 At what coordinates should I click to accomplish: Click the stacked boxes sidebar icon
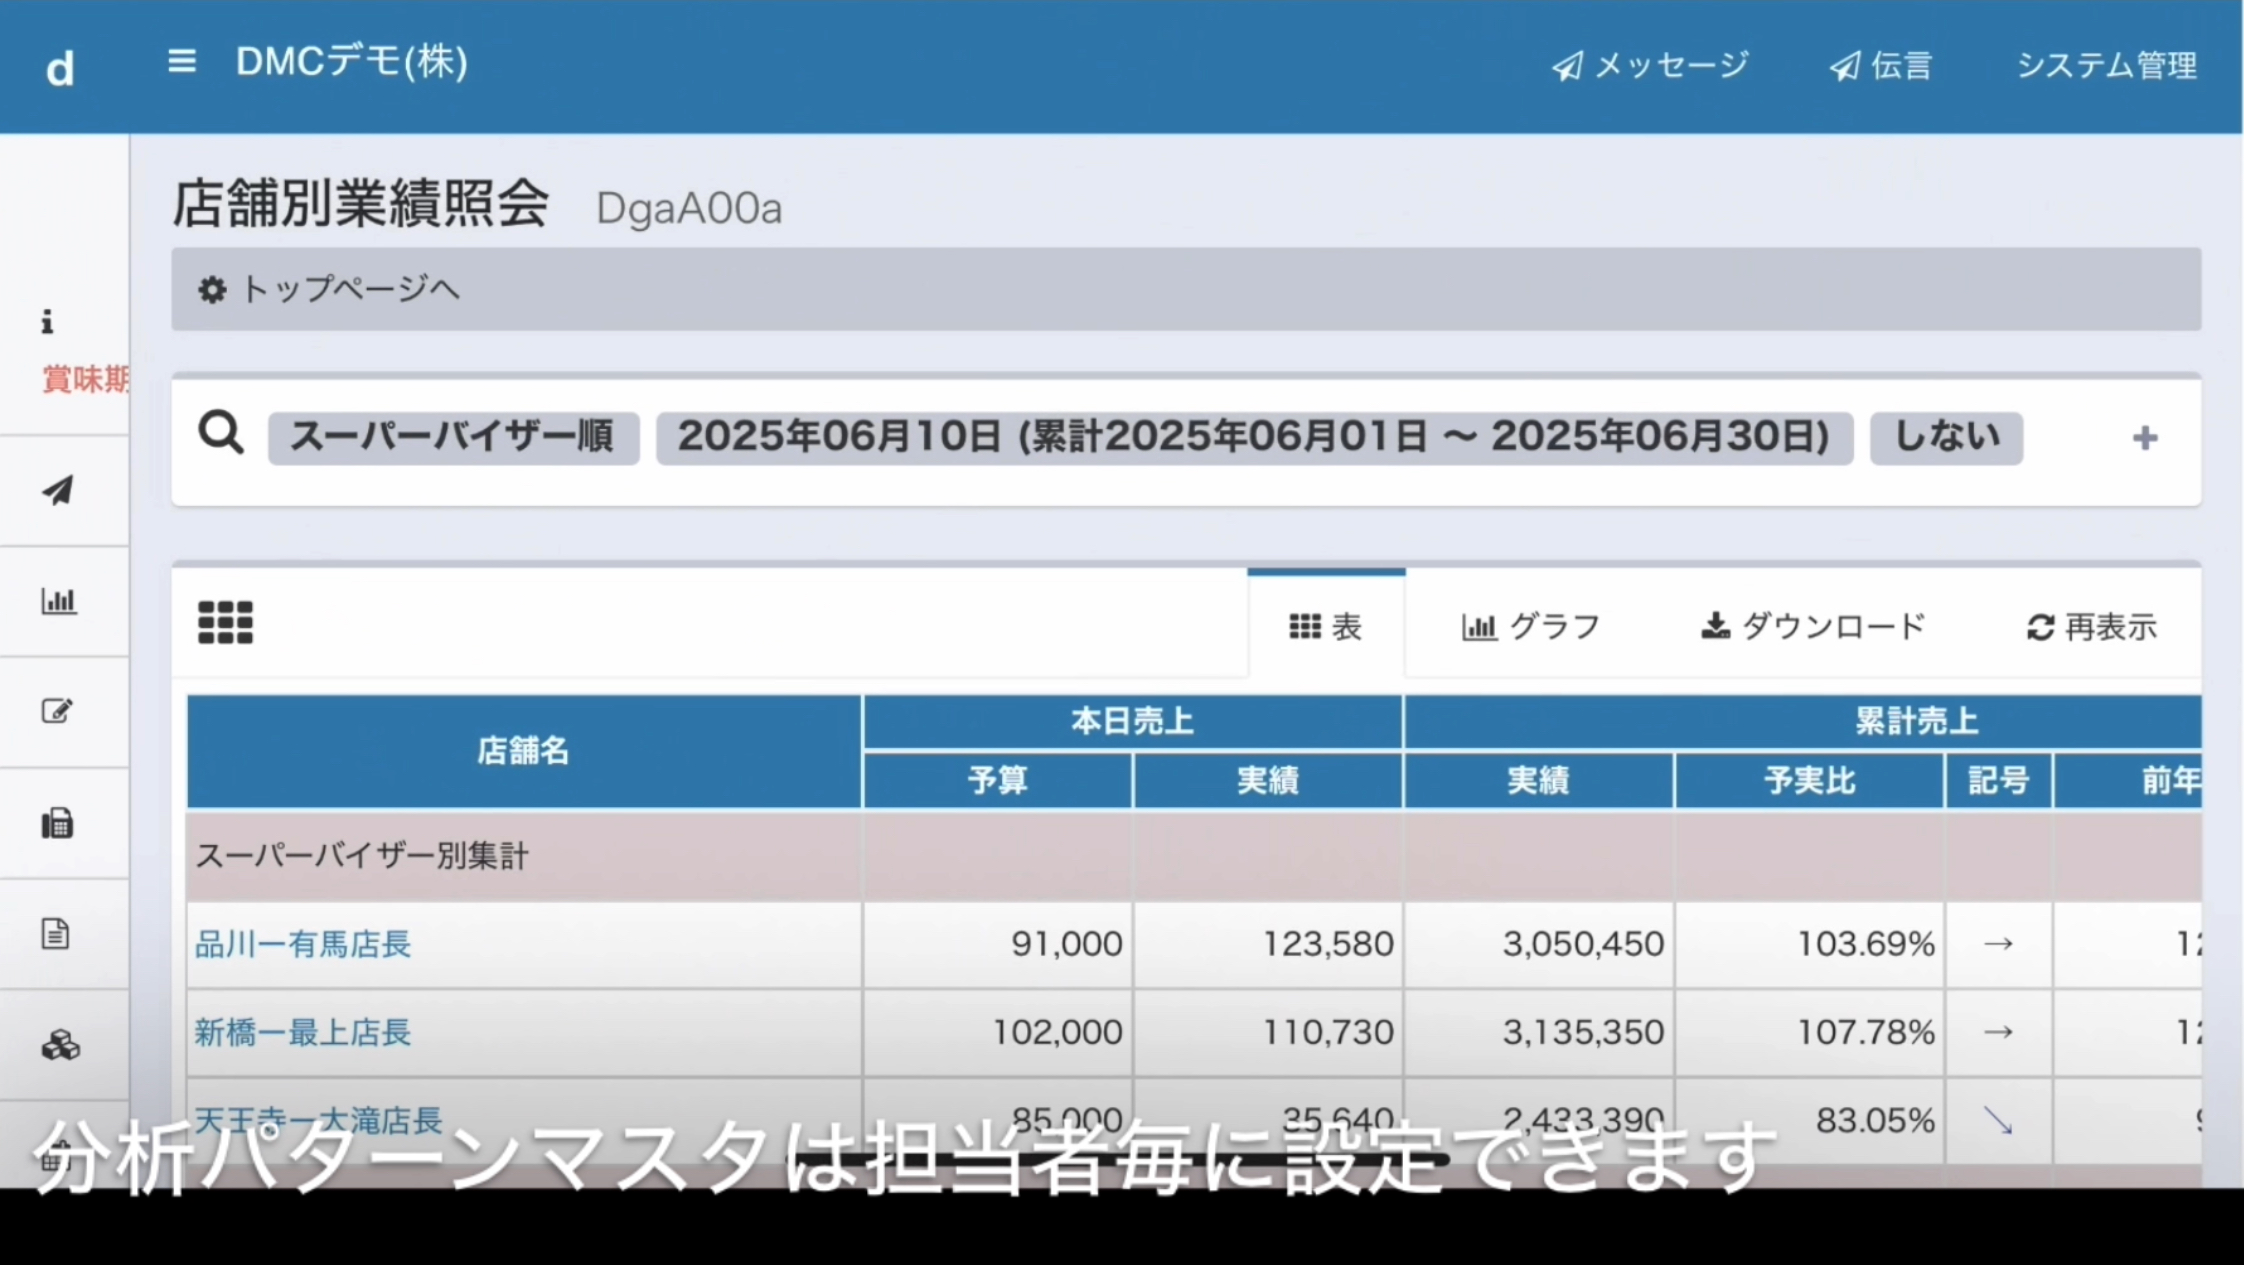[60, 1045]
